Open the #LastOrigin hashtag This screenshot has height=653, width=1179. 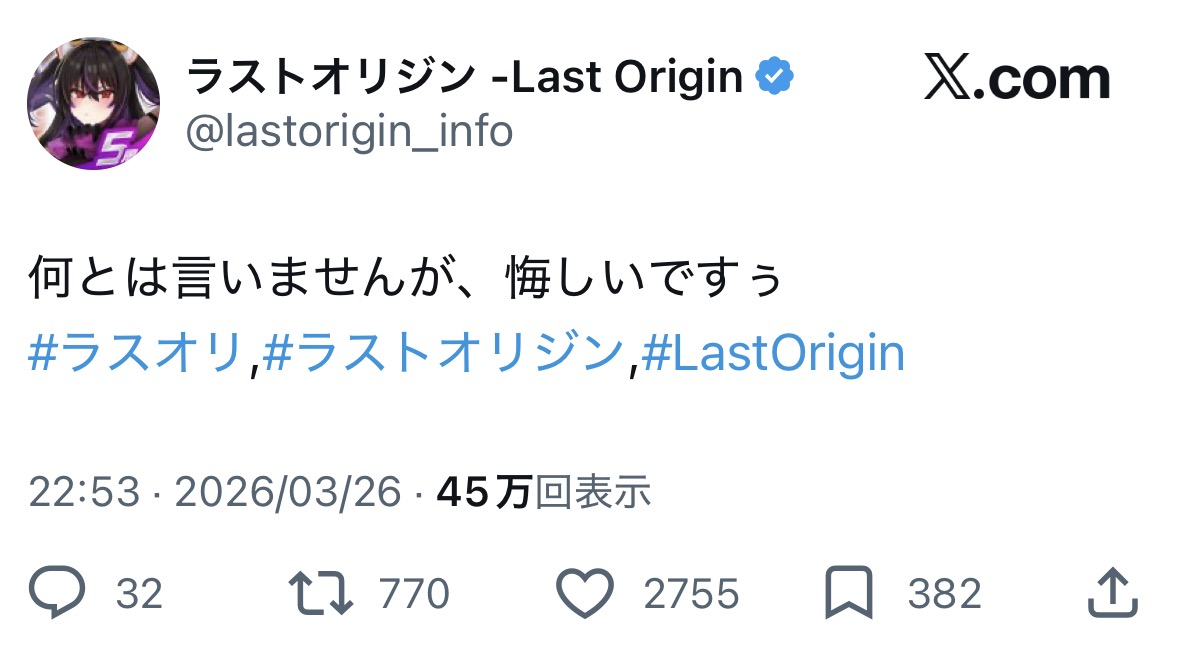[773, 354]
